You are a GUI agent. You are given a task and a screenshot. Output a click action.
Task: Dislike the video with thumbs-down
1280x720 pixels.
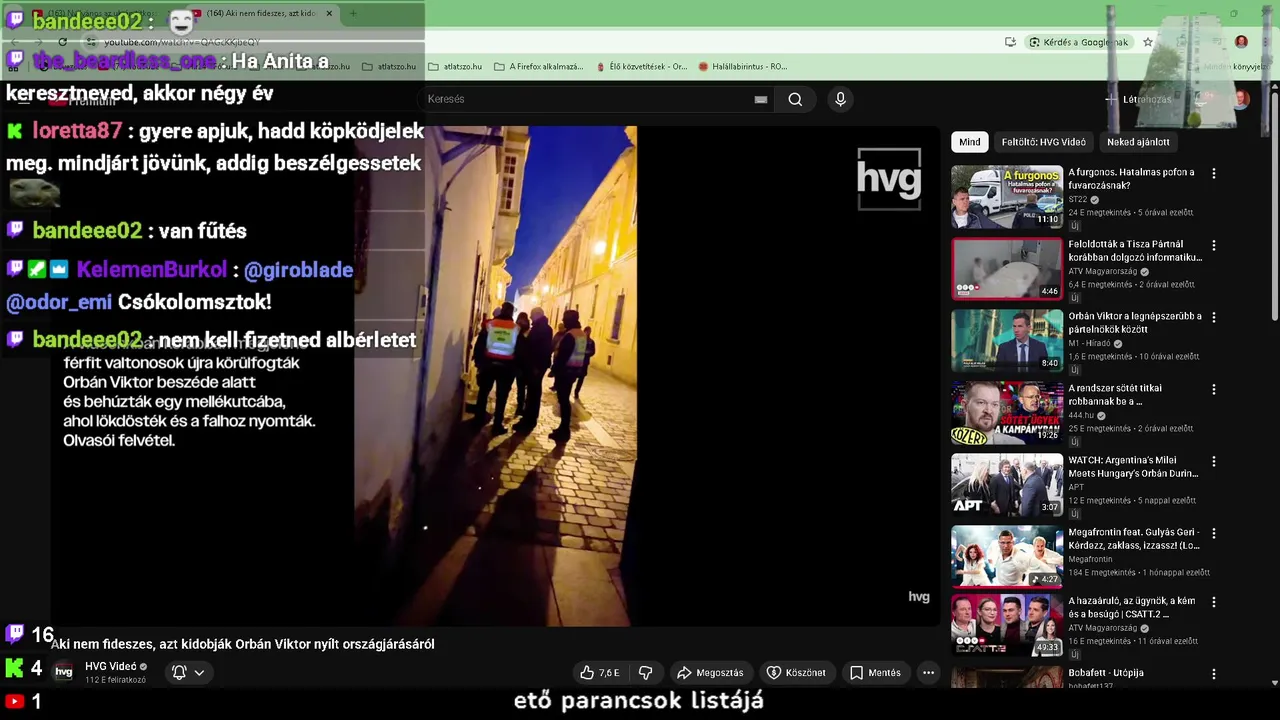click(646, 673)
